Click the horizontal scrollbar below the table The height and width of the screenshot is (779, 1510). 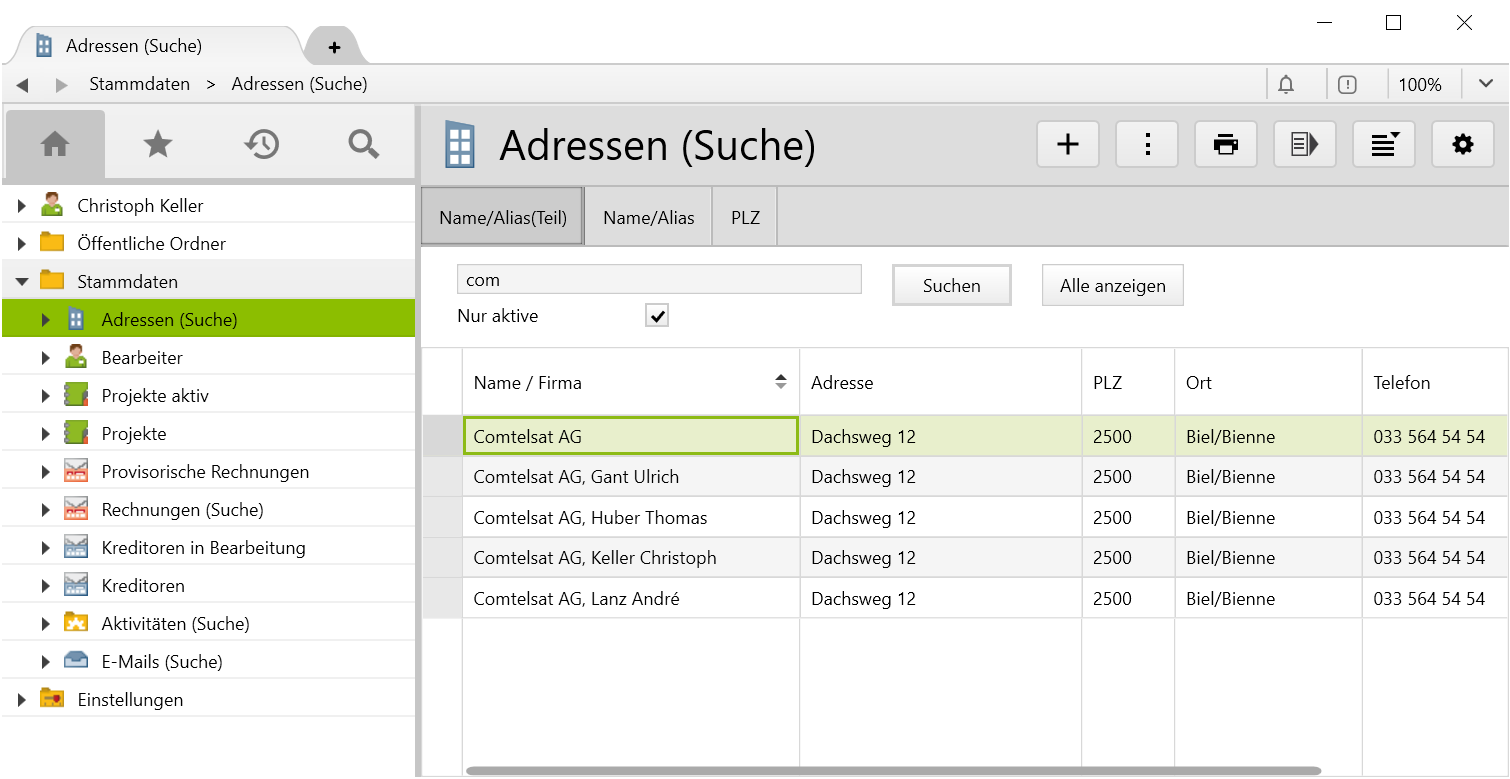[892, 771]
